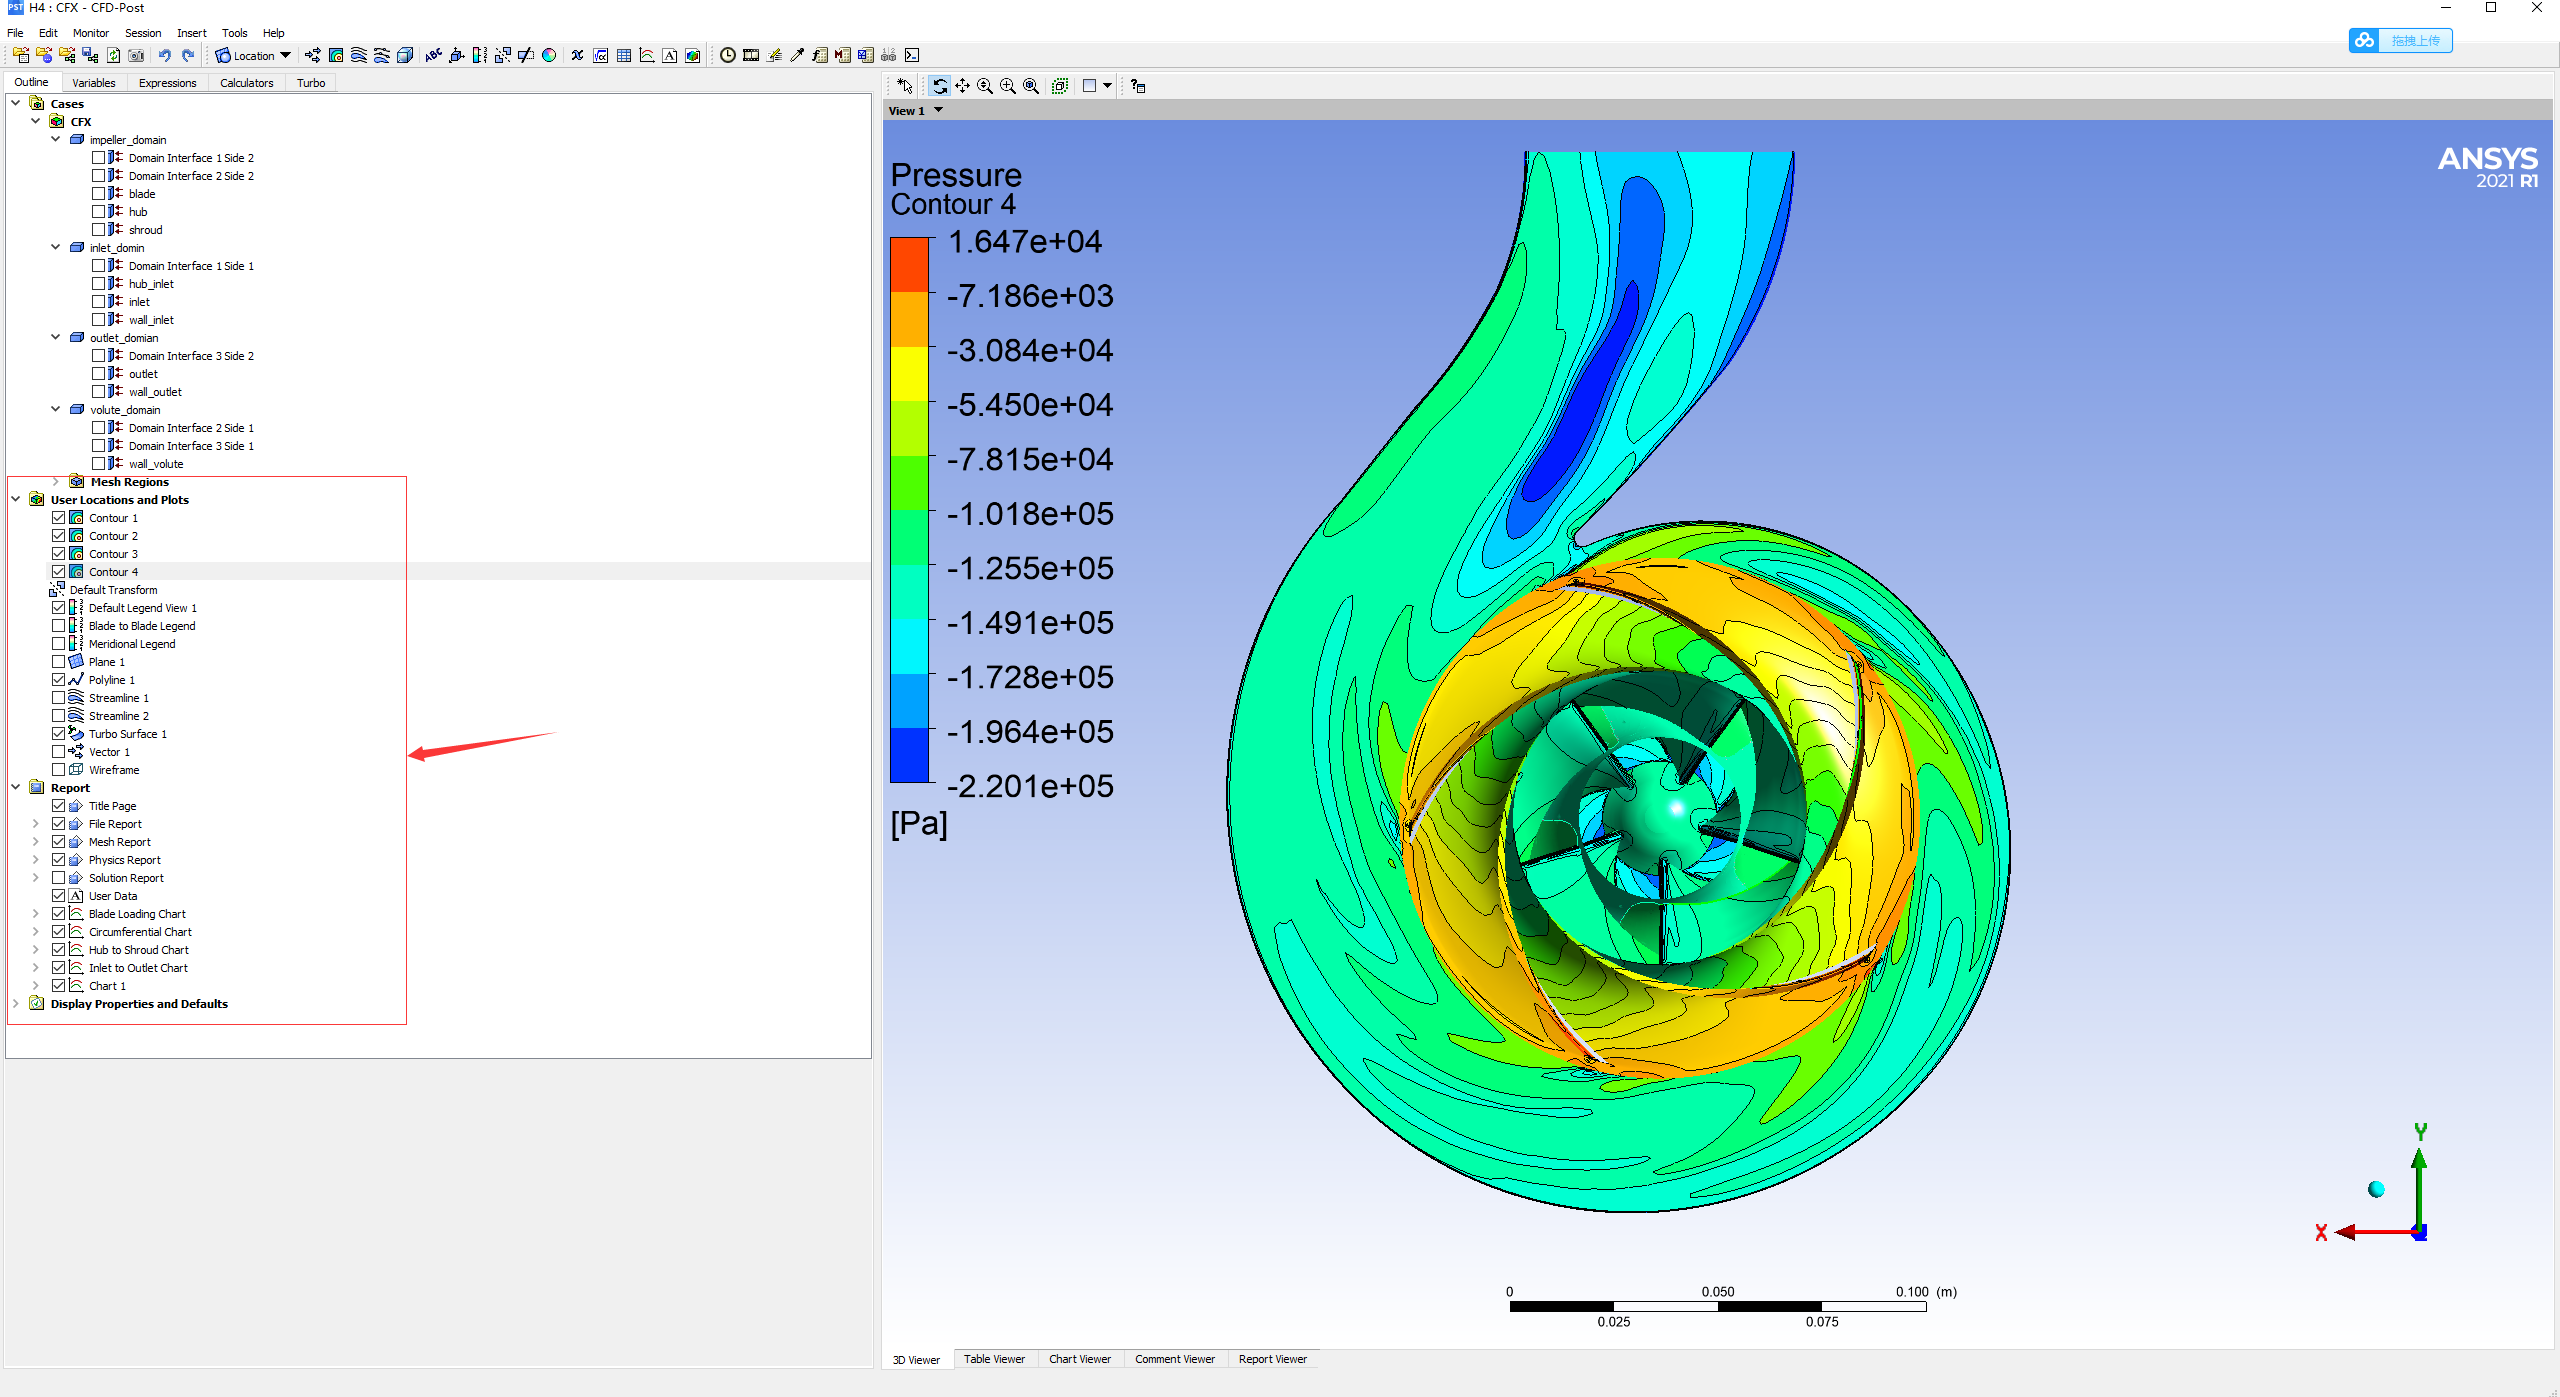This screenshot has width=2560, height=1397.
Task: Enable the Streamline 1 checkbox
Action: pos(59,698)
